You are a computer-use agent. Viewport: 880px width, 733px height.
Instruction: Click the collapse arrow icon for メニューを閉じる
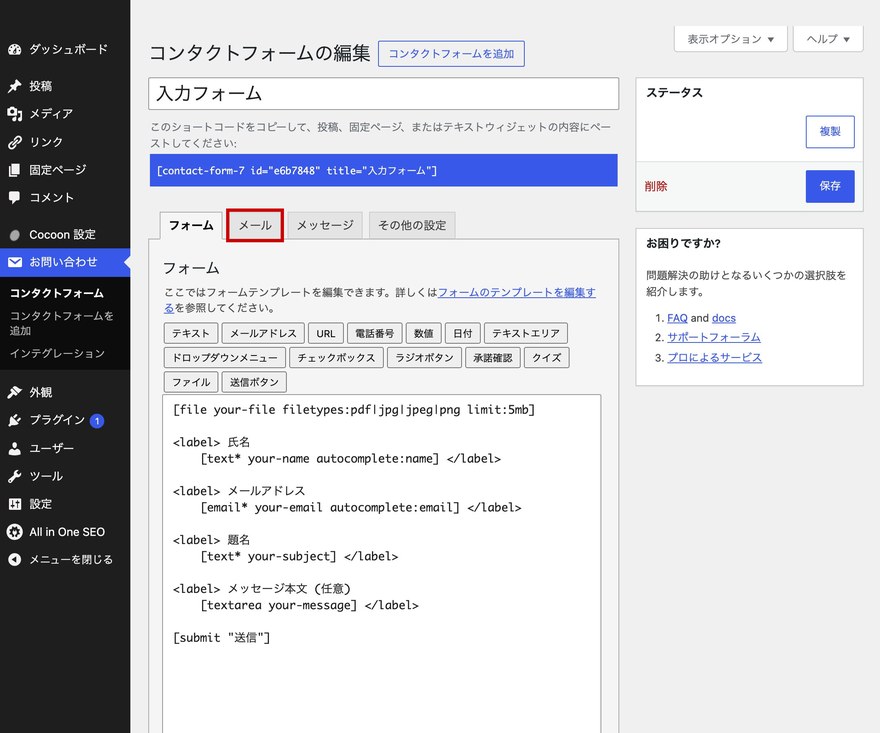pyautogui.click(x=15, y=560)
